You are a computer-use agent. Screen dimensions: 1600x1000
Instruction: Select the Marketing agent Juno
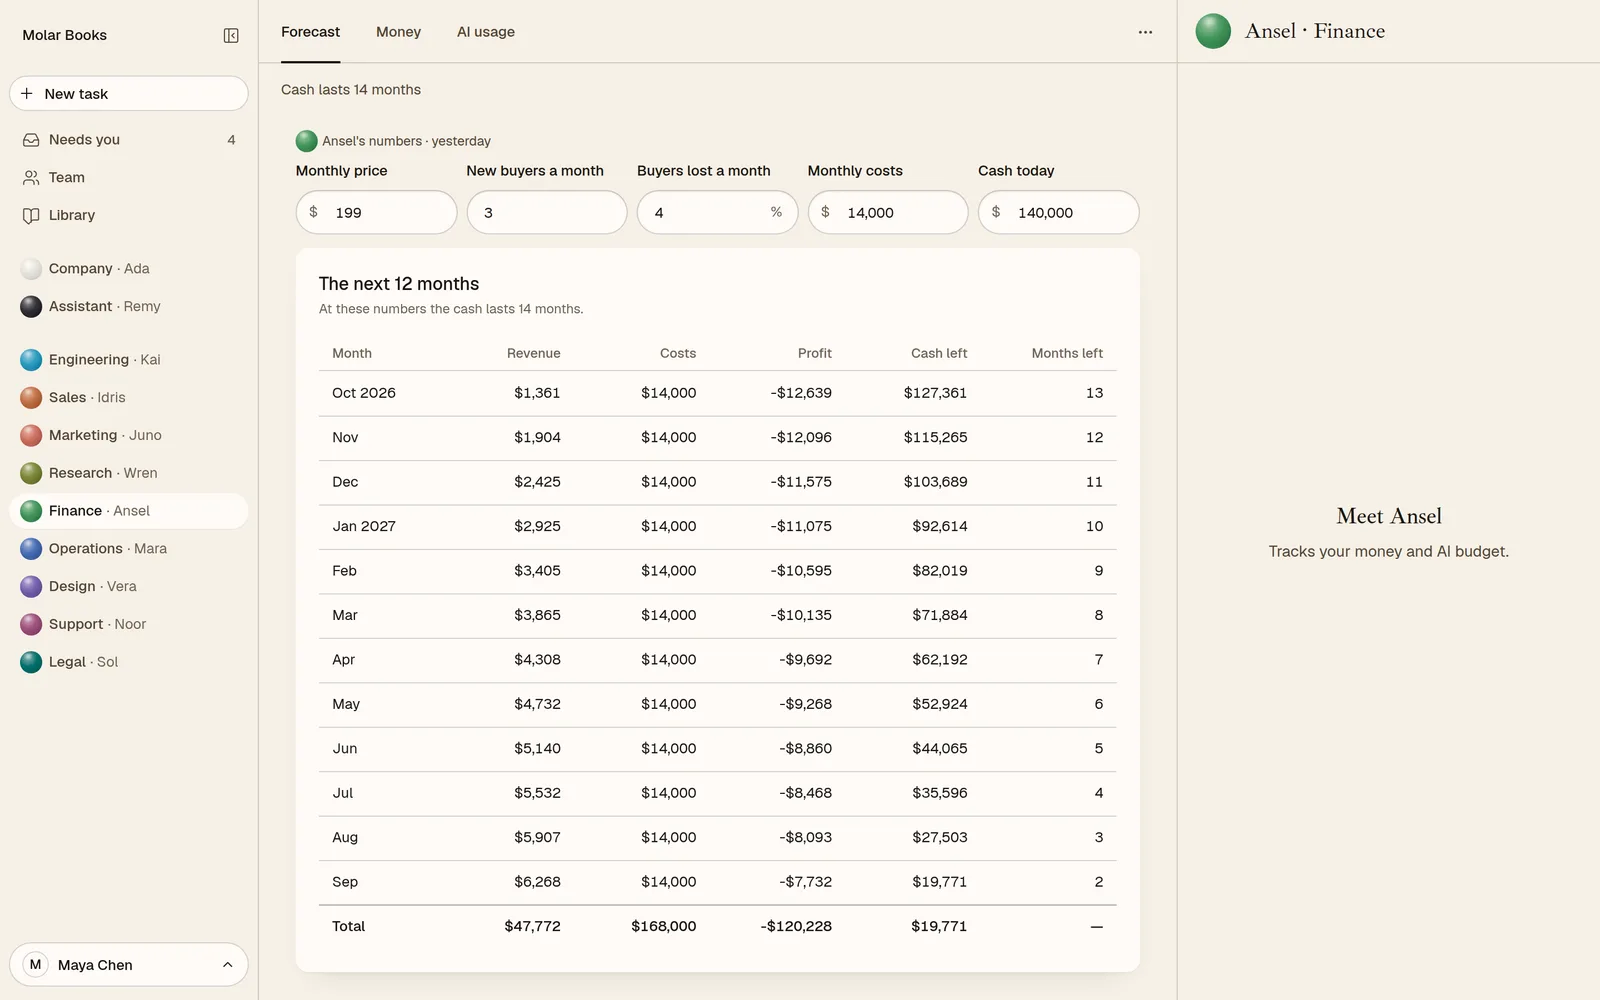pos(129,435)
